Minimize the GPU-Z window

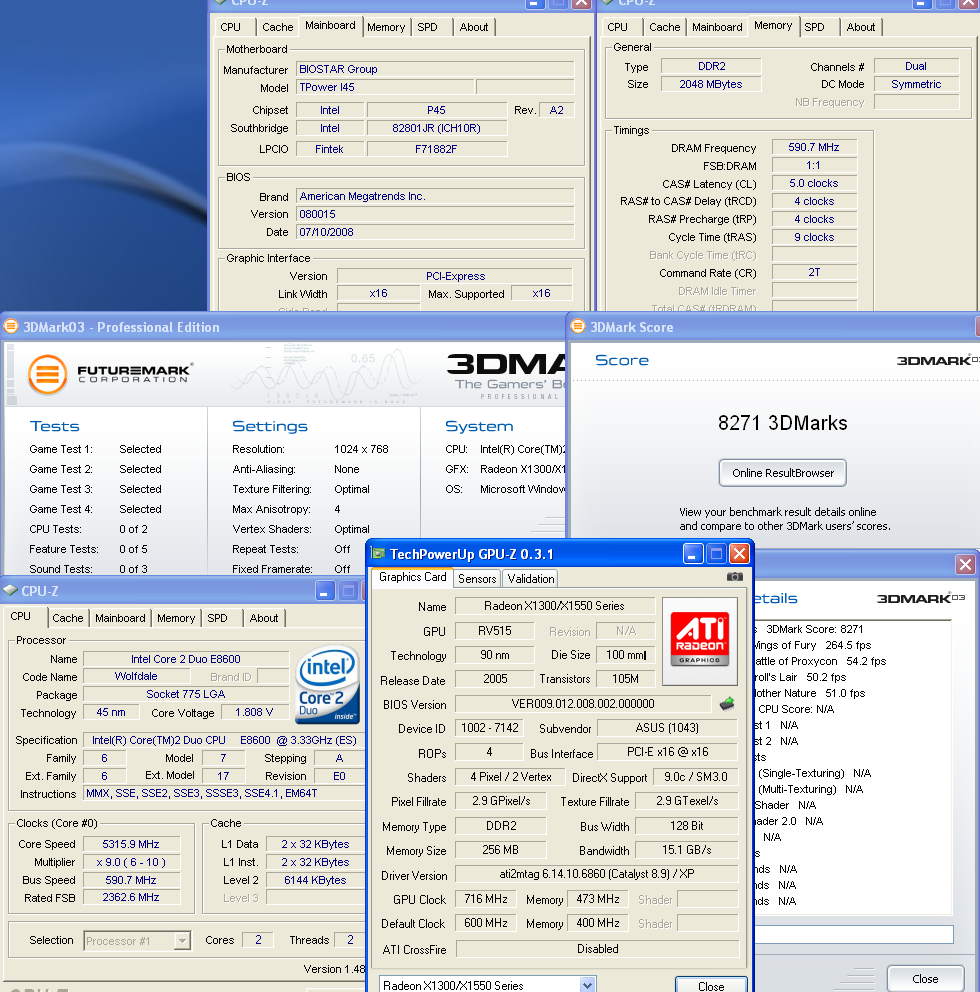point(693,554)
